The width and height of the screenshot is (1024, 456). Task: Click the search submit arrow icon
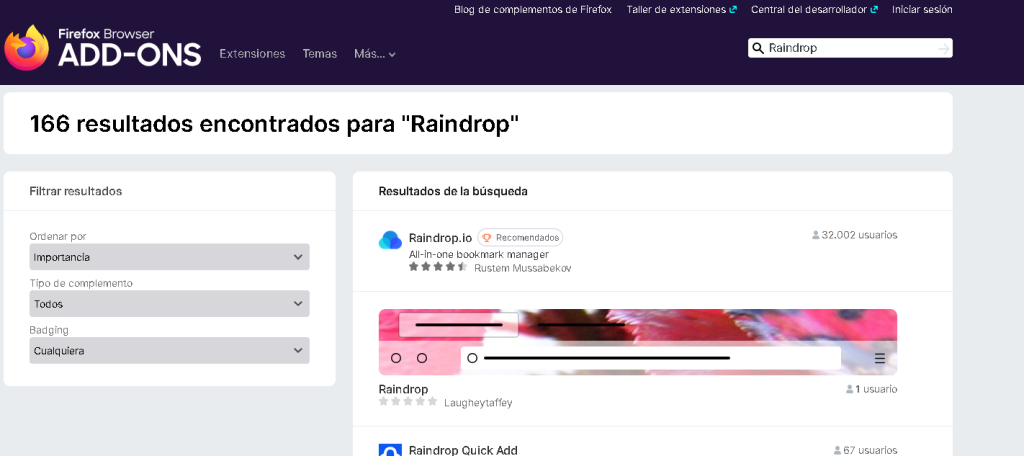click(943, 48)
